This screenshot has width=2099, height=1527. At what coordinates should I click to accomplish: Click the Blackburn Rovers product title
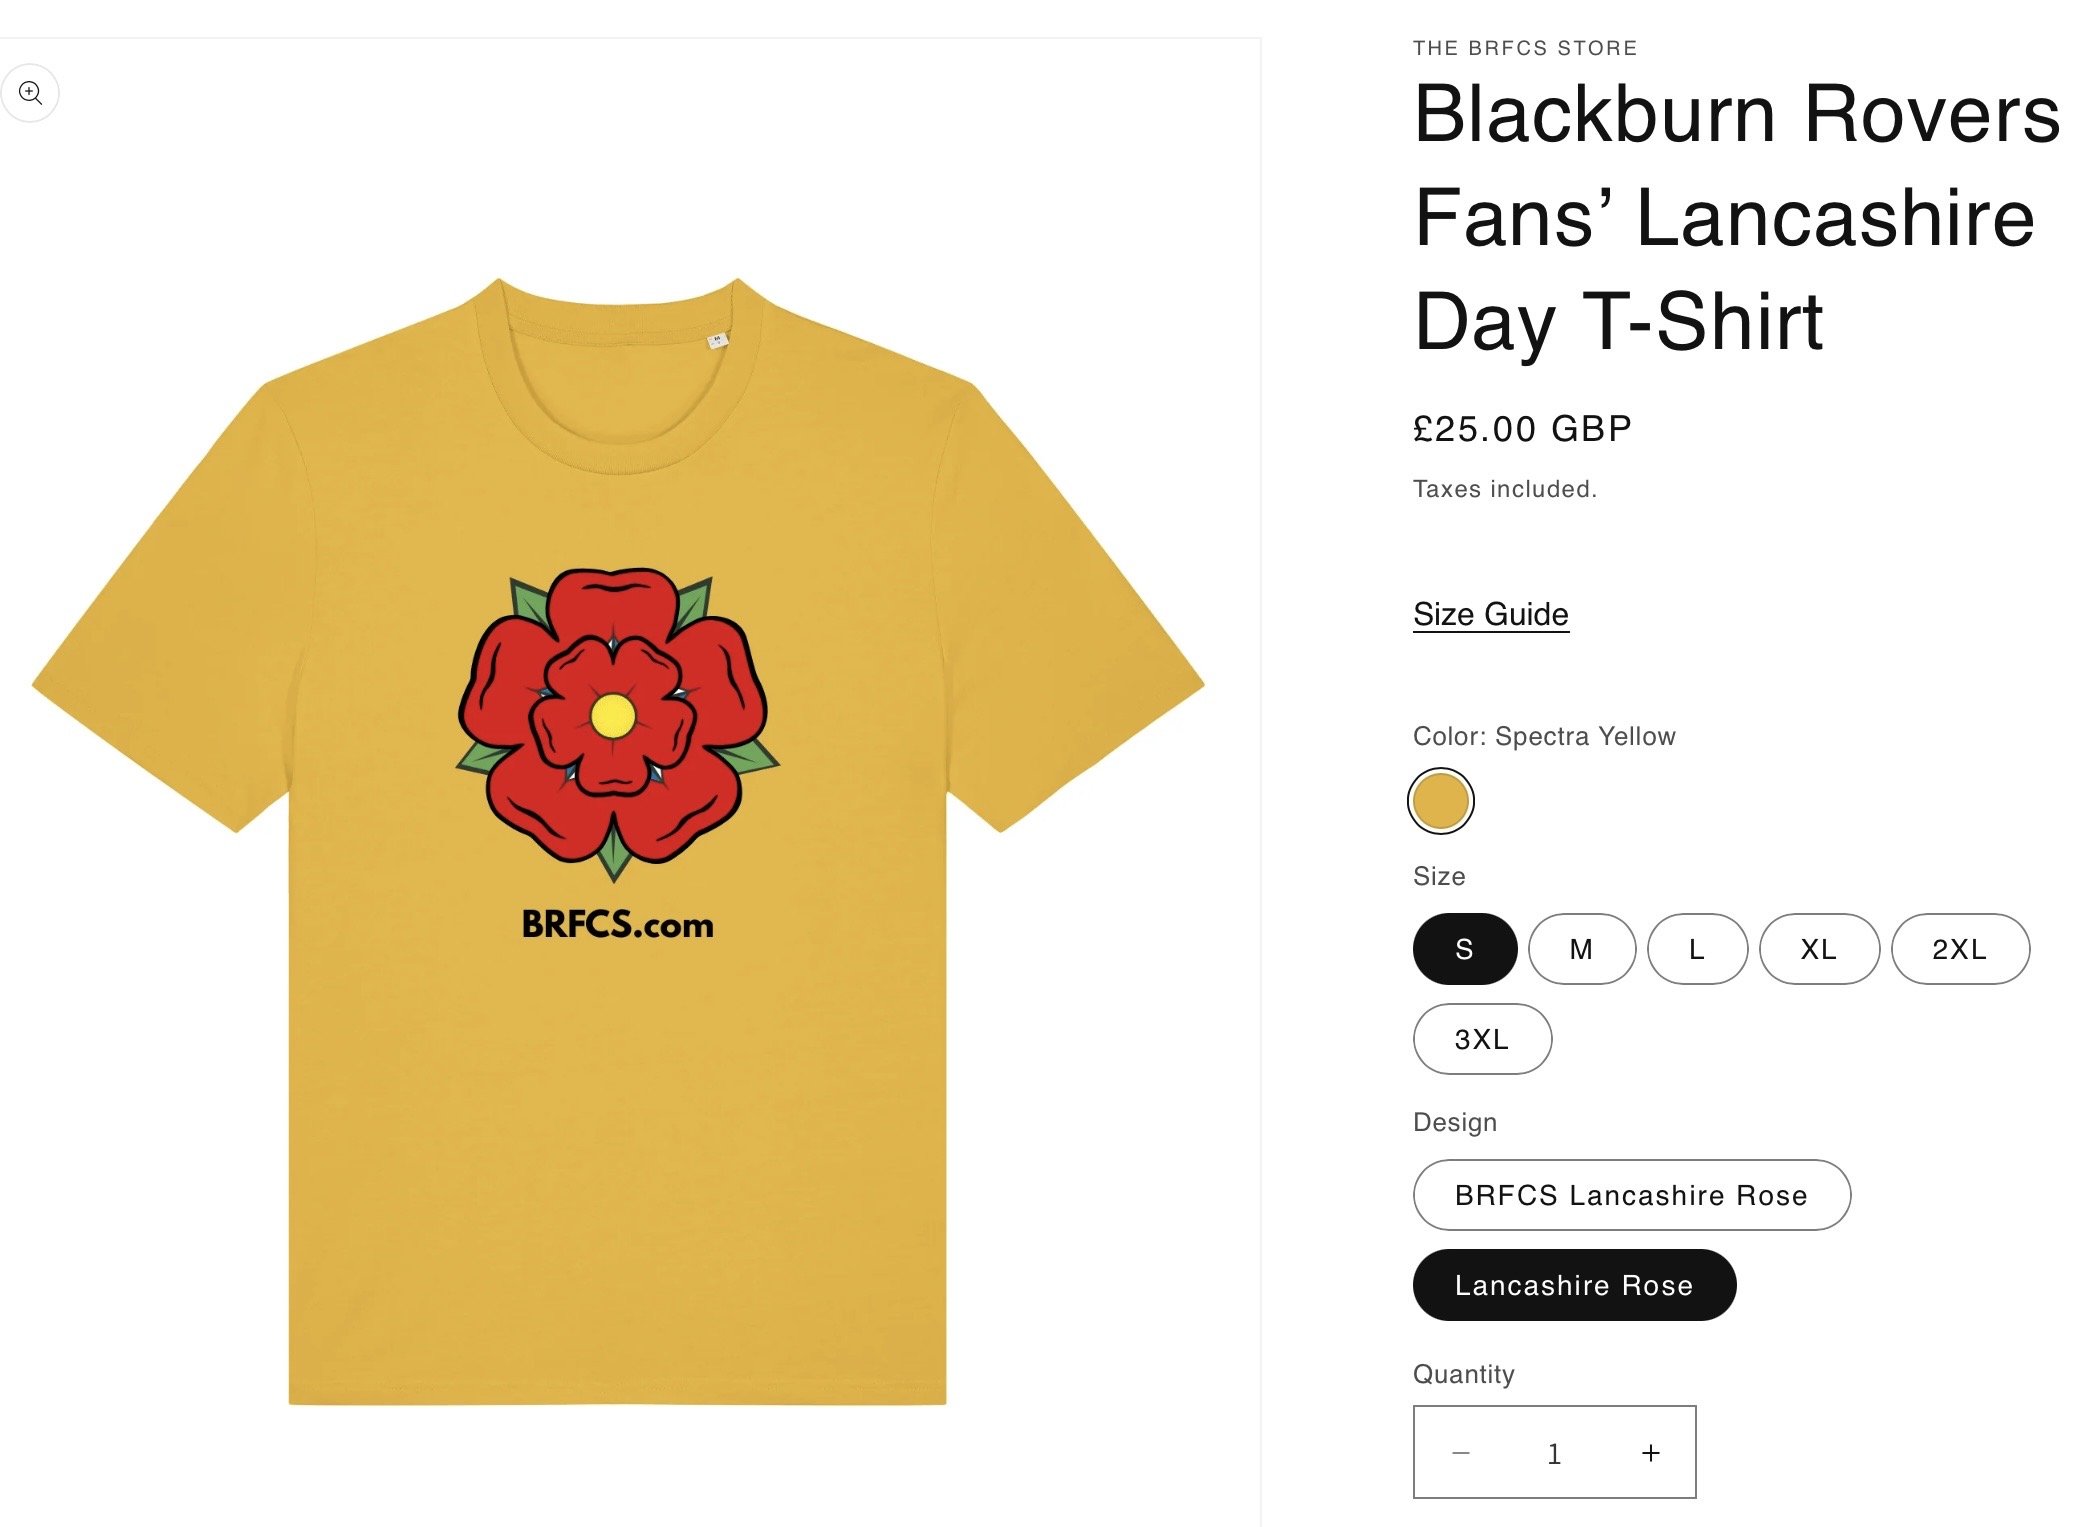(x=1736, y=217)
